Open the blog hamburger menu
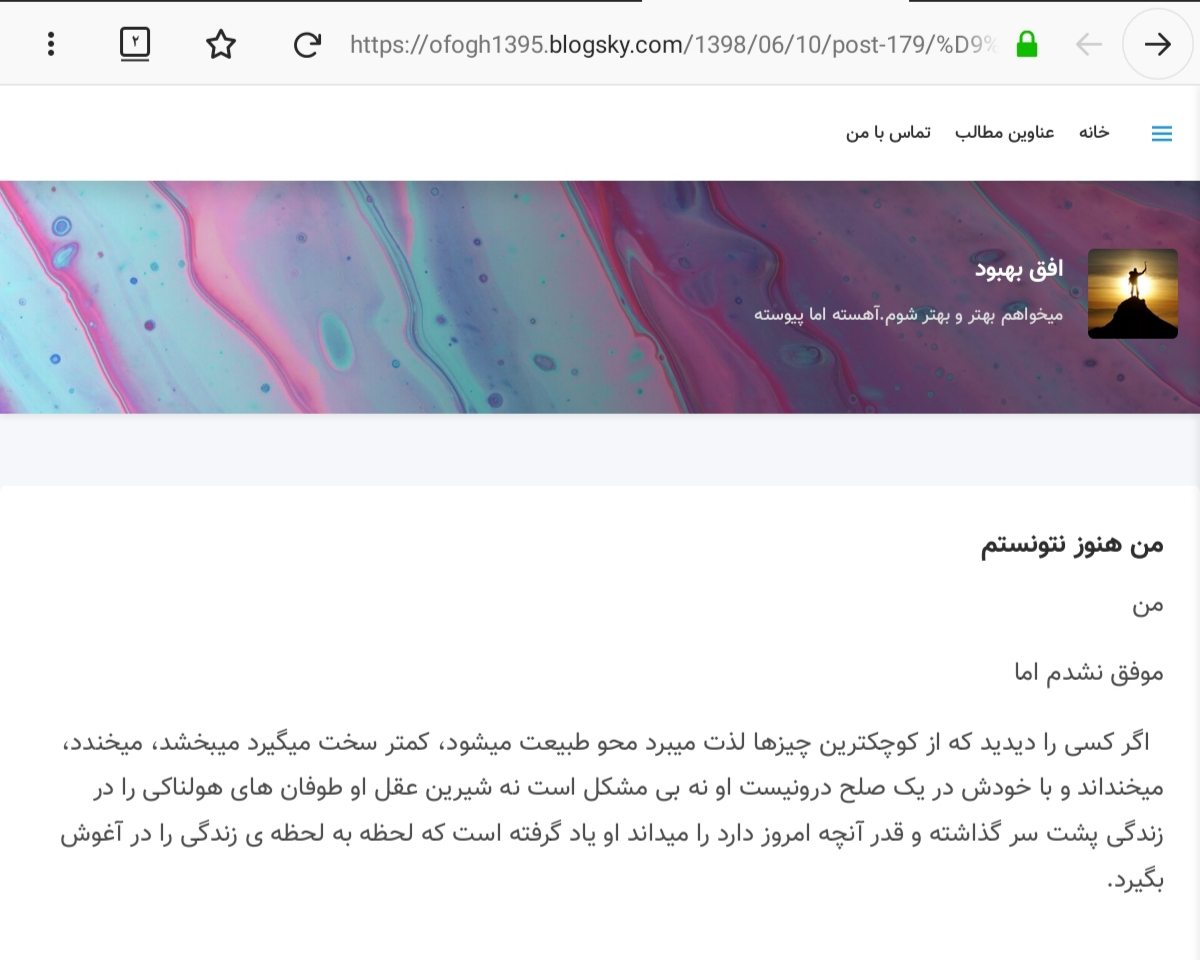1200x960 pixels. click(x=1162, y=133)
